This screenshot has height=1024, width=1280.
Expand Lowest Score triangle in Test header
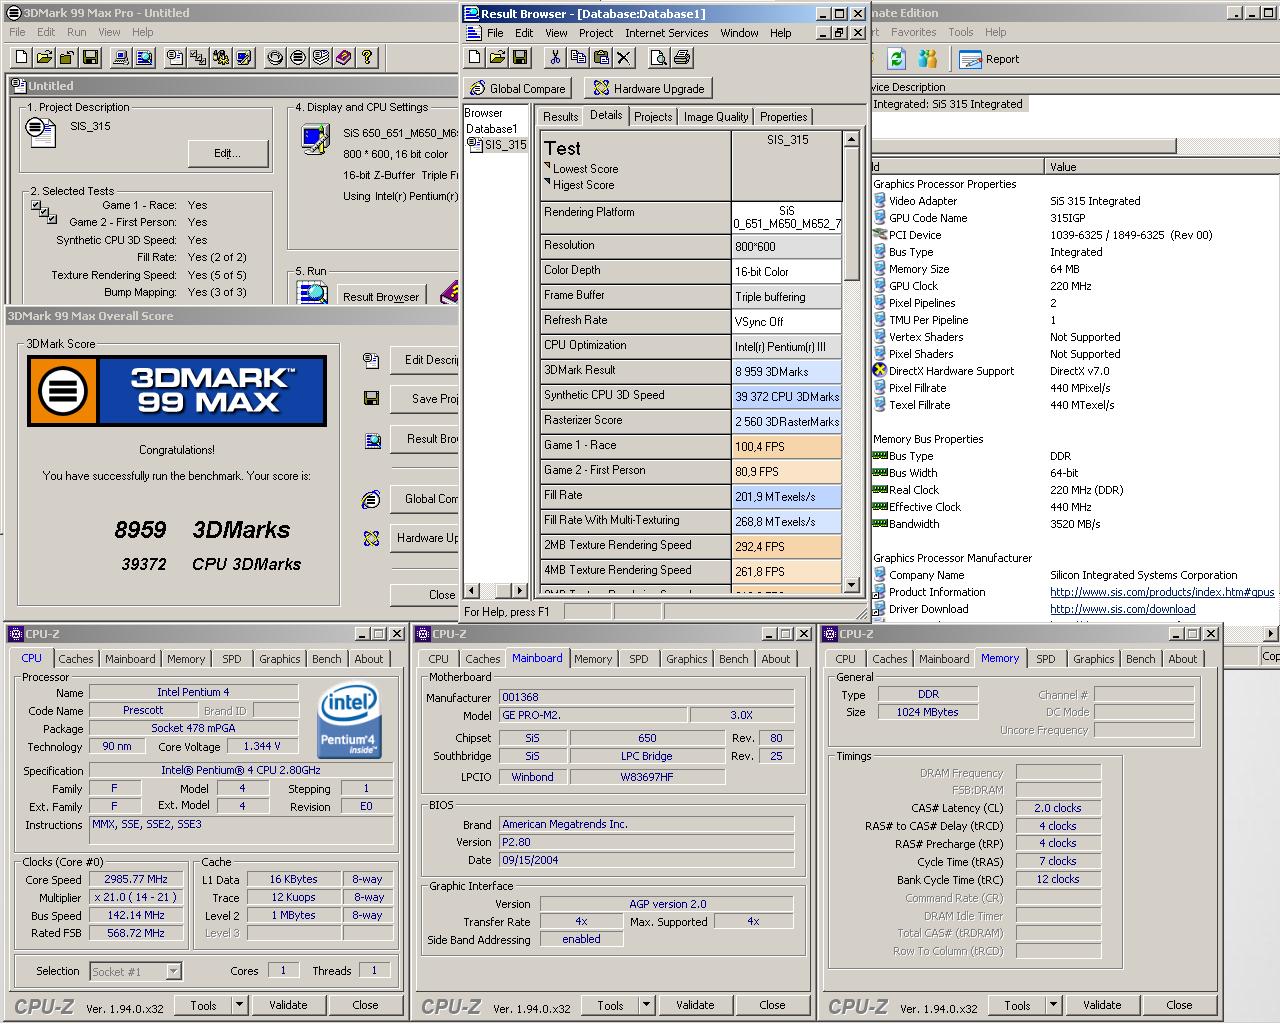point(548,166)
